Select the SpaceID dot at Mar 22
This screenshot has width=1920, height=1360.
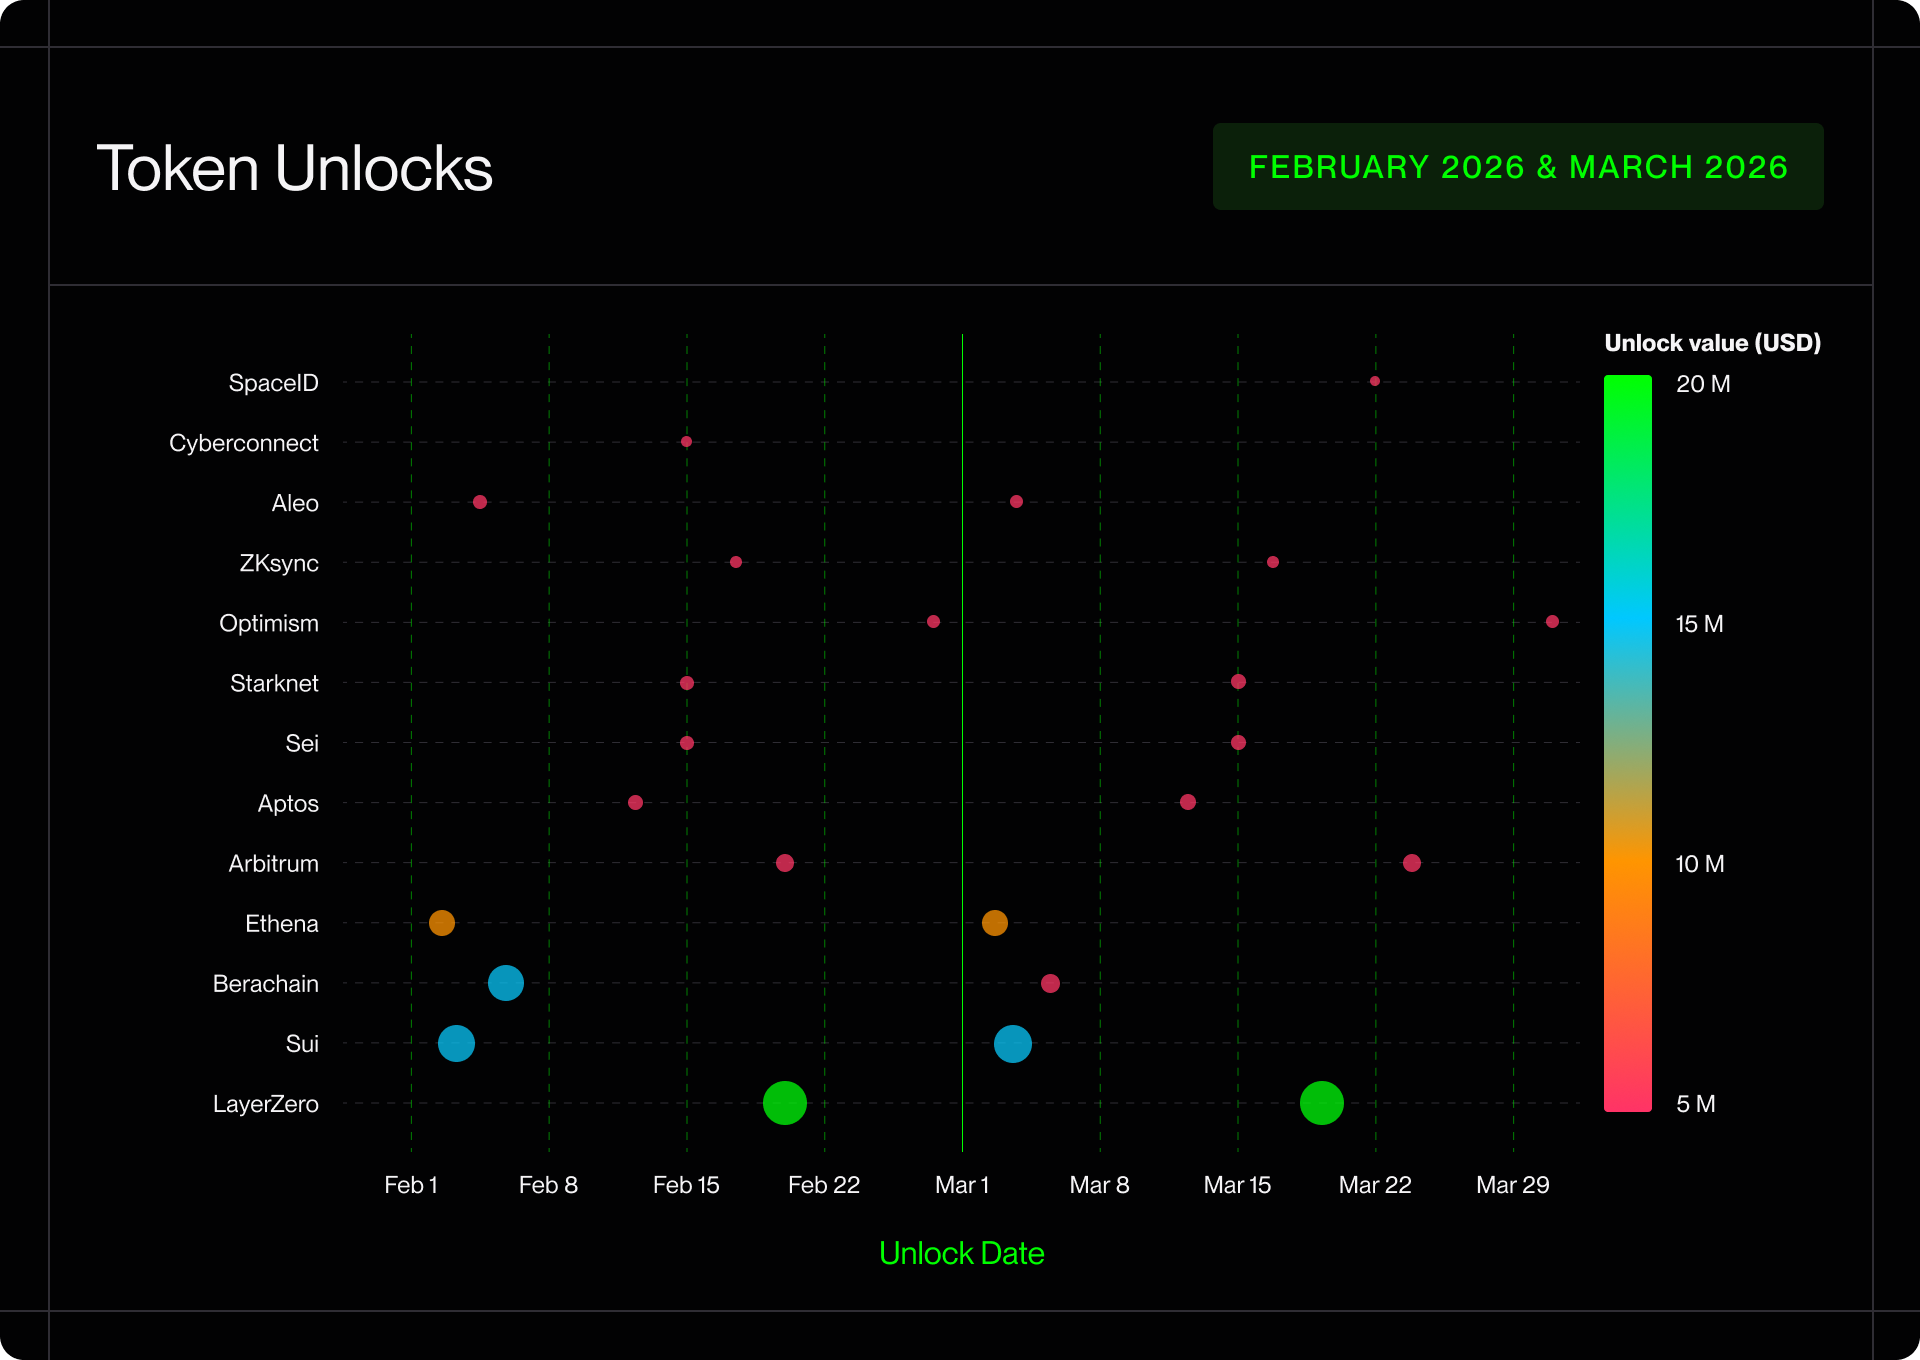point(1374,381)
